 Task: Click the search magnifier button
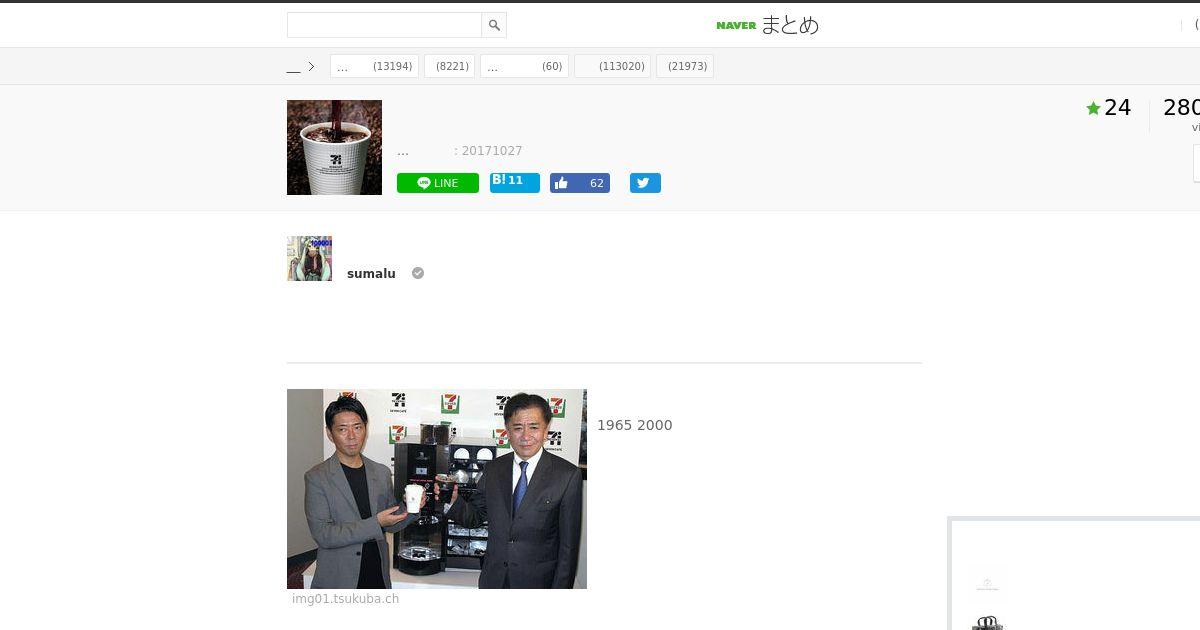tap(494, 25)
